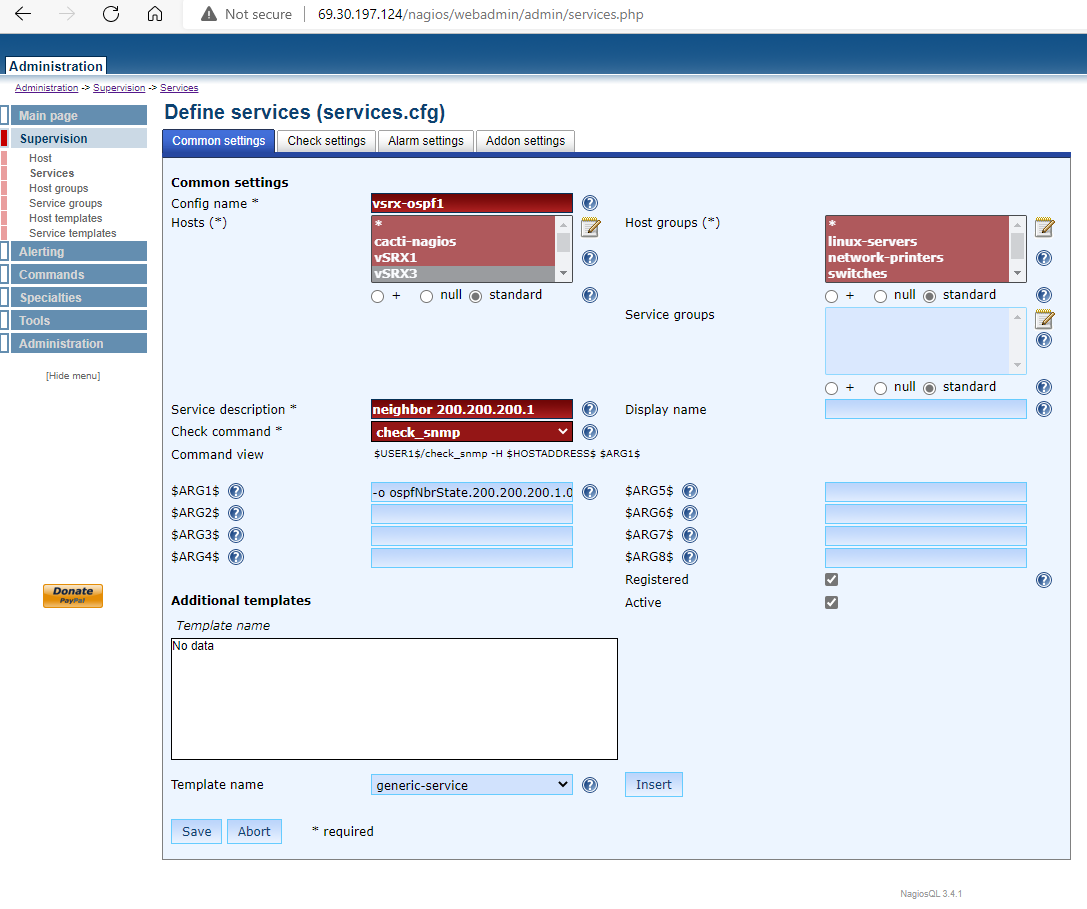
Task: Click the help icon beside Check command
Action: (x=590, y=432)
